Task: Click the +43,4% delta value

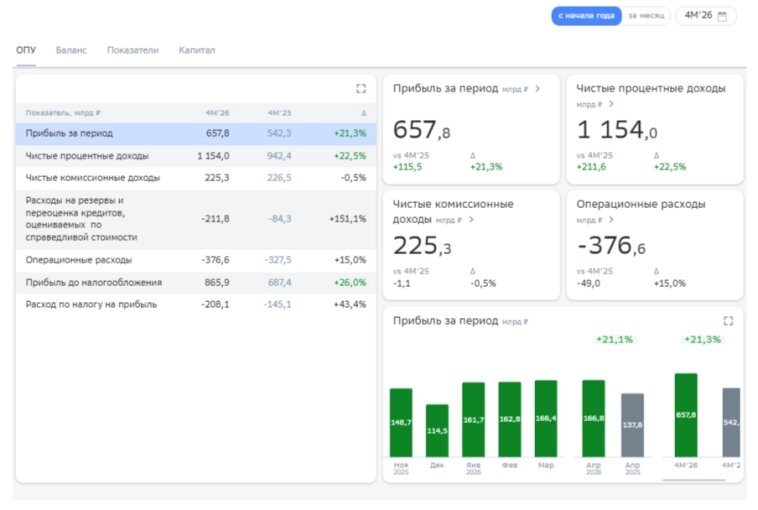Action: [x=350, y=305]
